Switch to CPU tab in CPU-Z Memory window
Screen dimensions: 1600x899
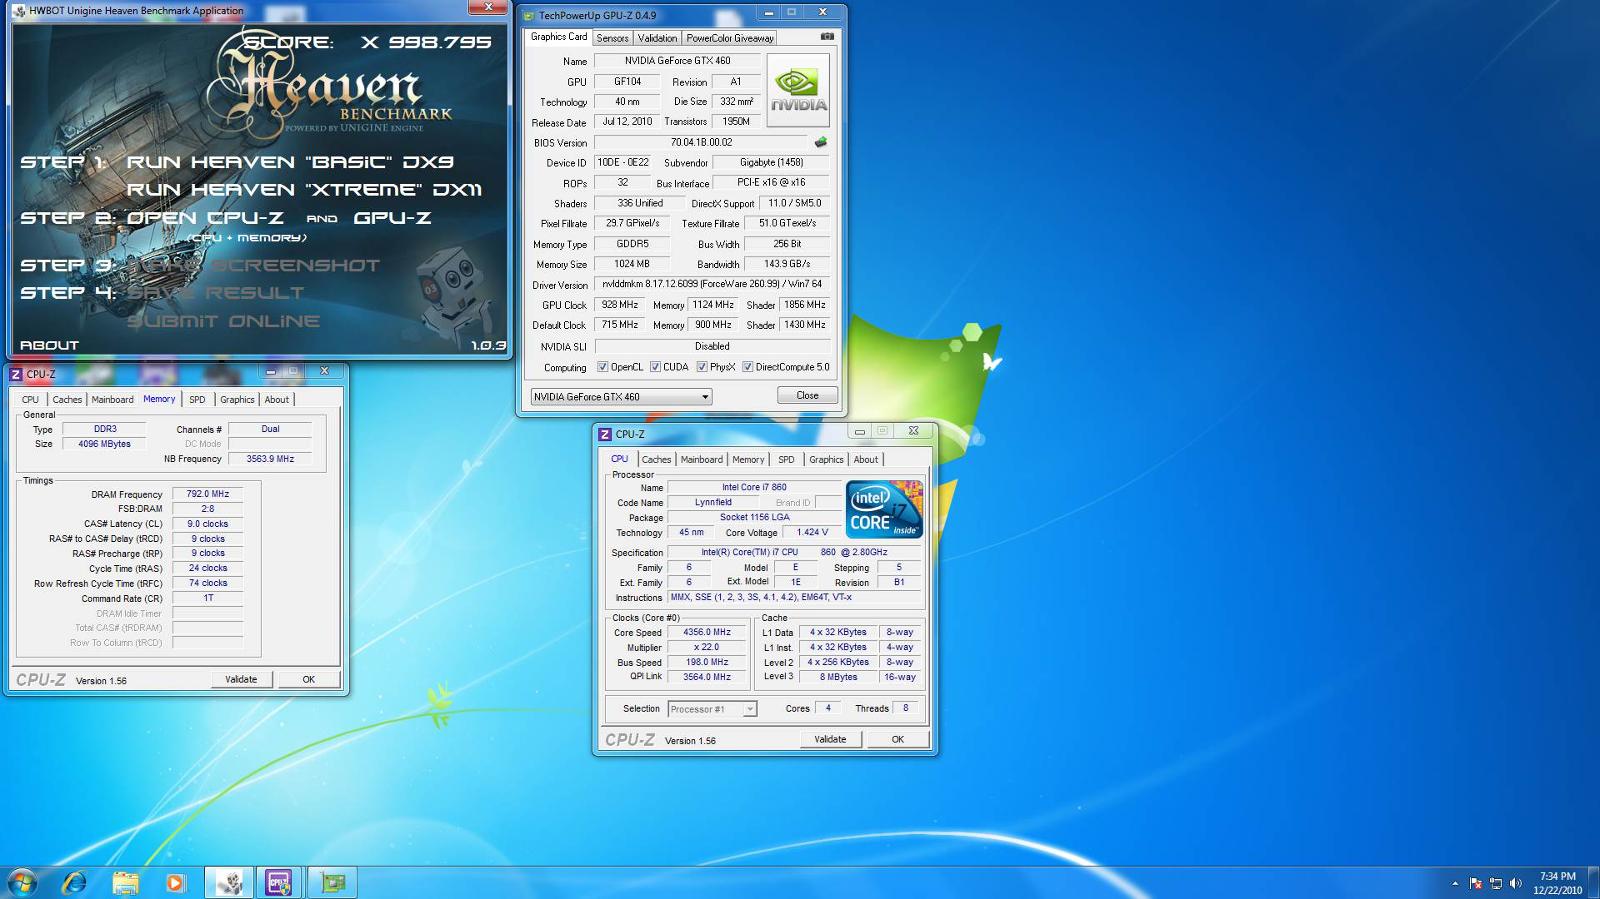pyautogui.click(x=30, y=400)
